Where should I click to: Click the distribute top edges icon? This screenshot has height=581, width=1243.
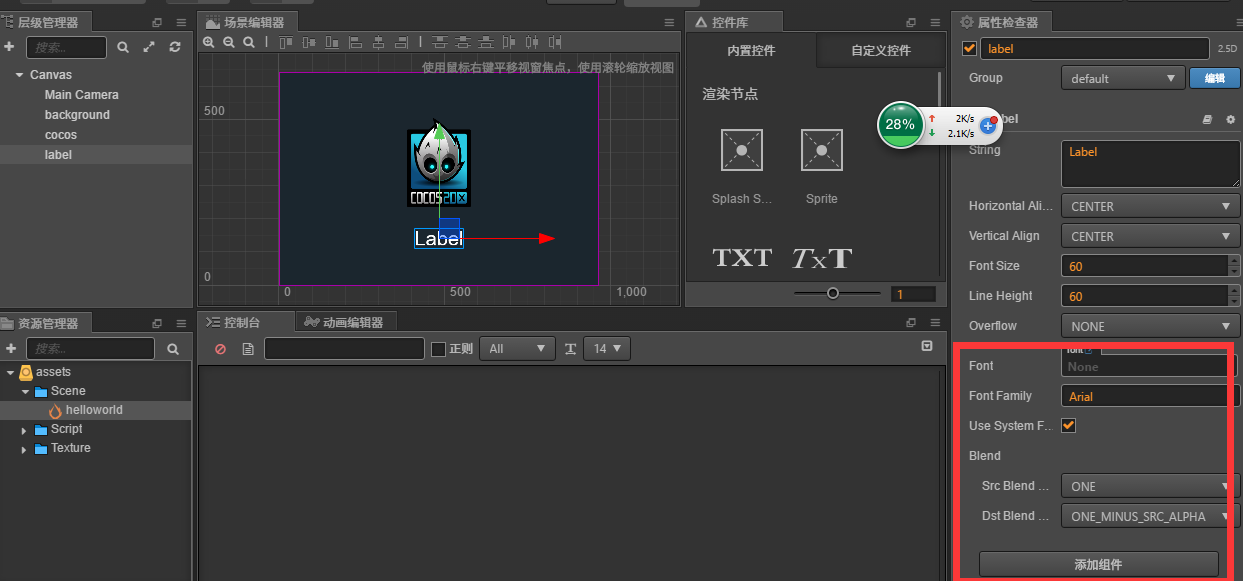tap(440, 42)
